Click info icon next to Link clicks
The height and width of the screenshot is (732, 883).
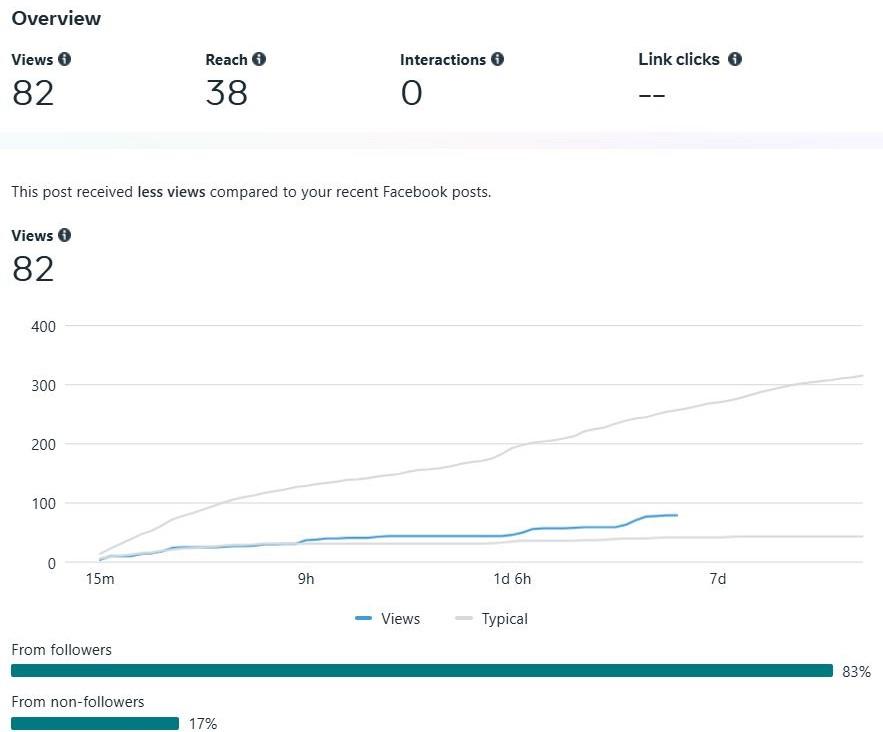(x=735, y=60)
